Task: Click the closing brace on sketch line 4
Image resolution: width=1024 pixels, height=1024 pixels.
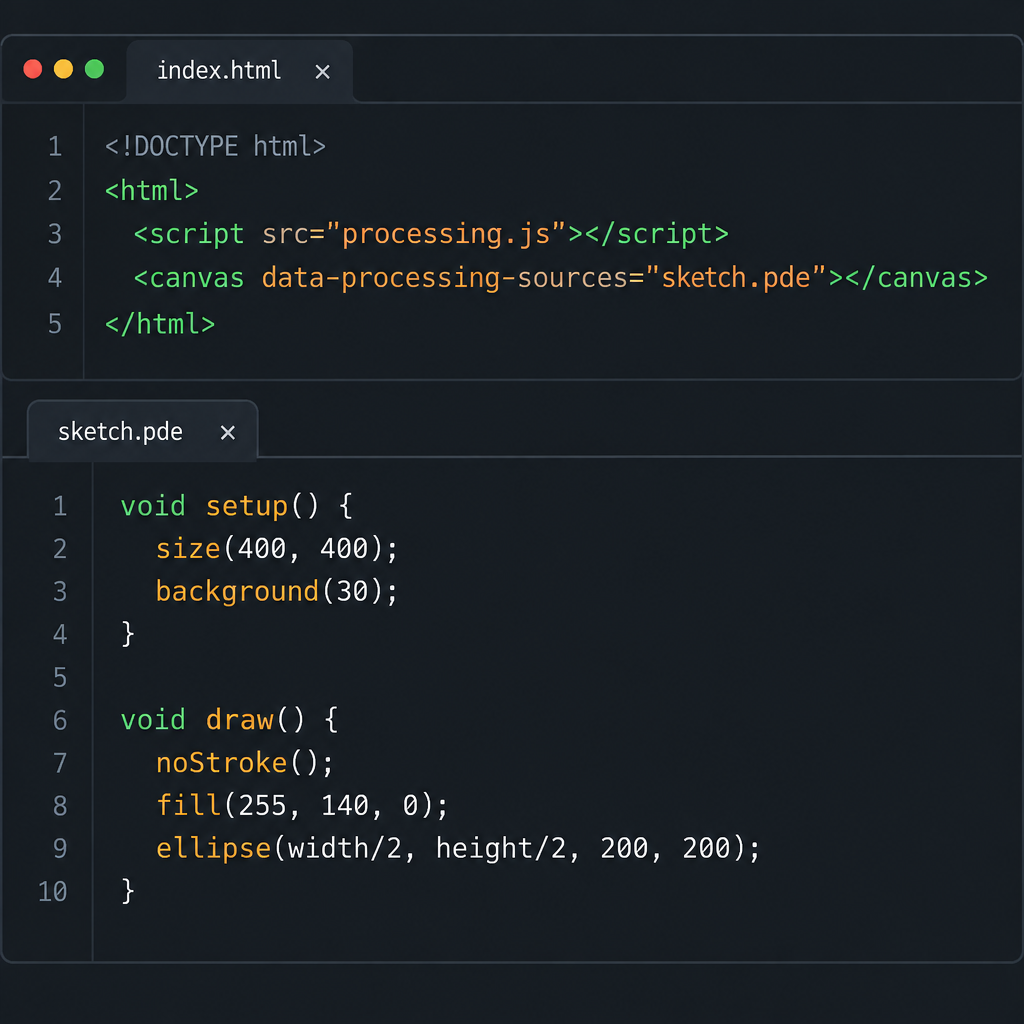Action: pos(128,634)
